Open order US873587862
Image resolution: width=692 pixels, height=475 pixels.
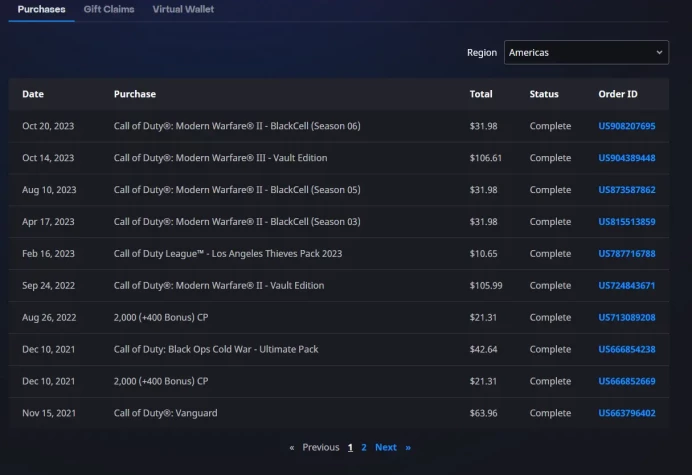pyautogui.click(x=627, y=190)
